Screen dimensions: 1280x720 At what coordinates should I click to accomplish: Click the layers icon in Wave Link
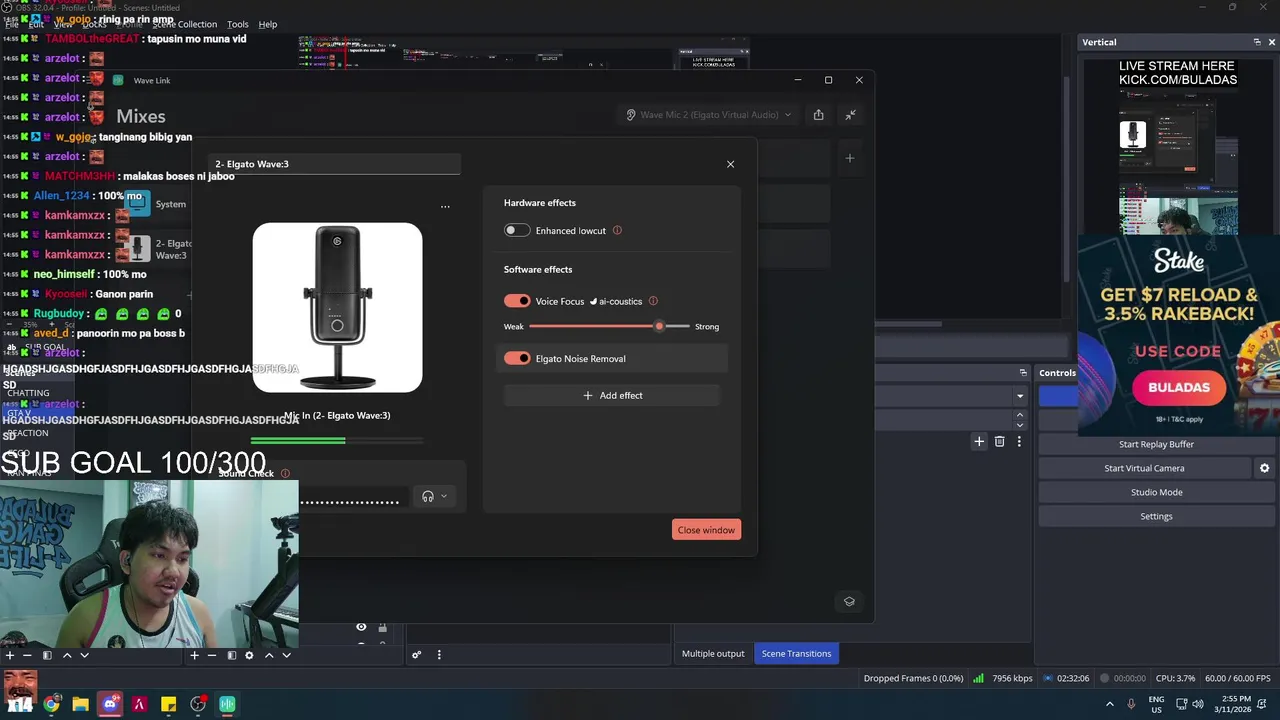click(x=849, y=601)
